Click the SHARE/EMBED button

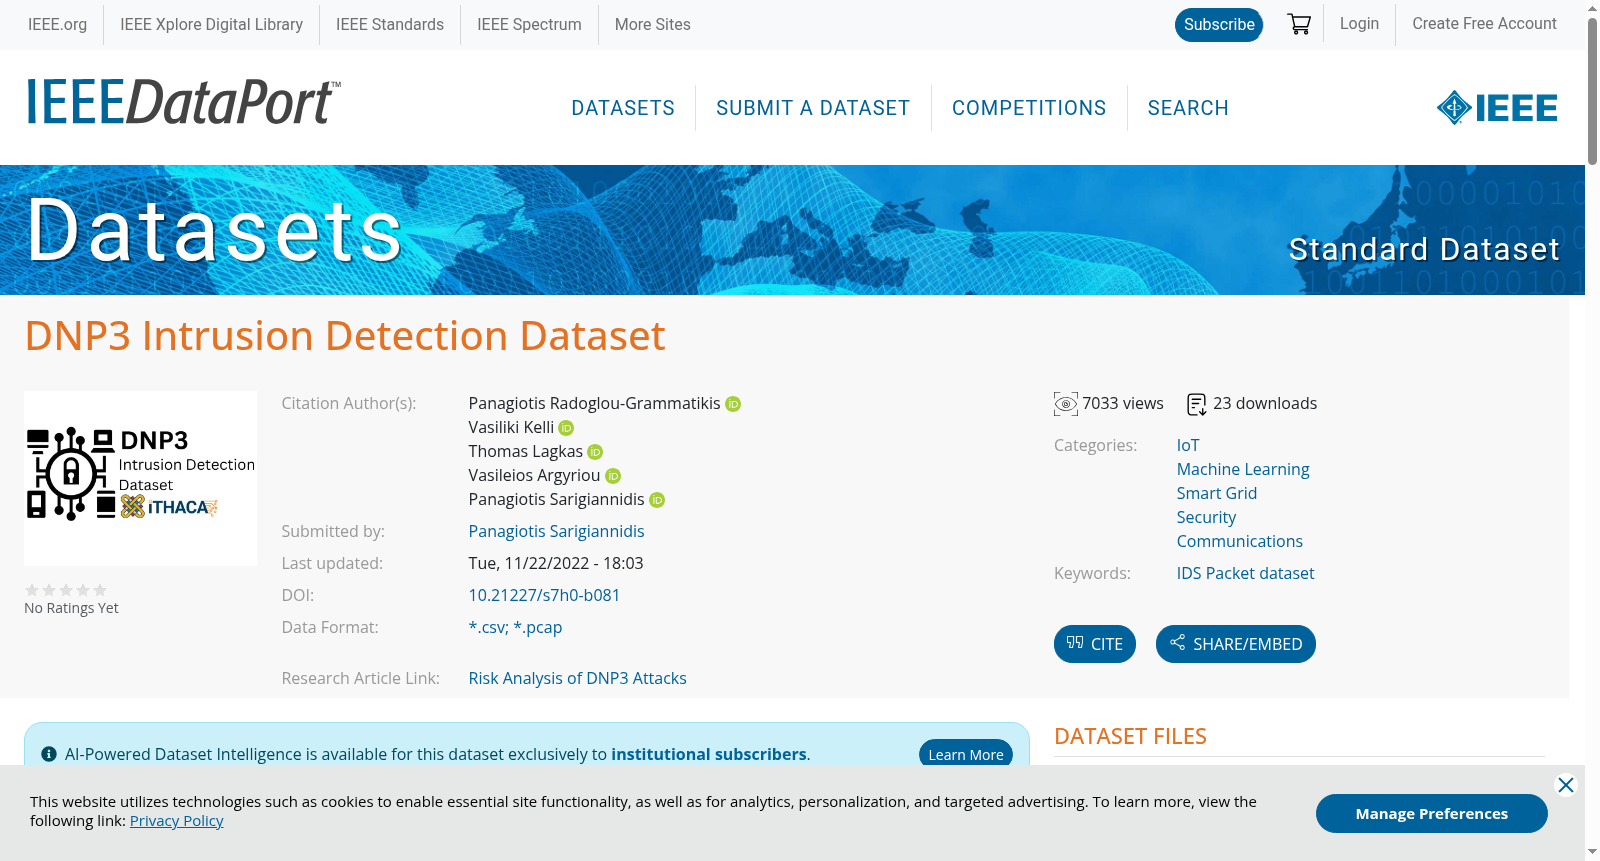click(1236, 644)
